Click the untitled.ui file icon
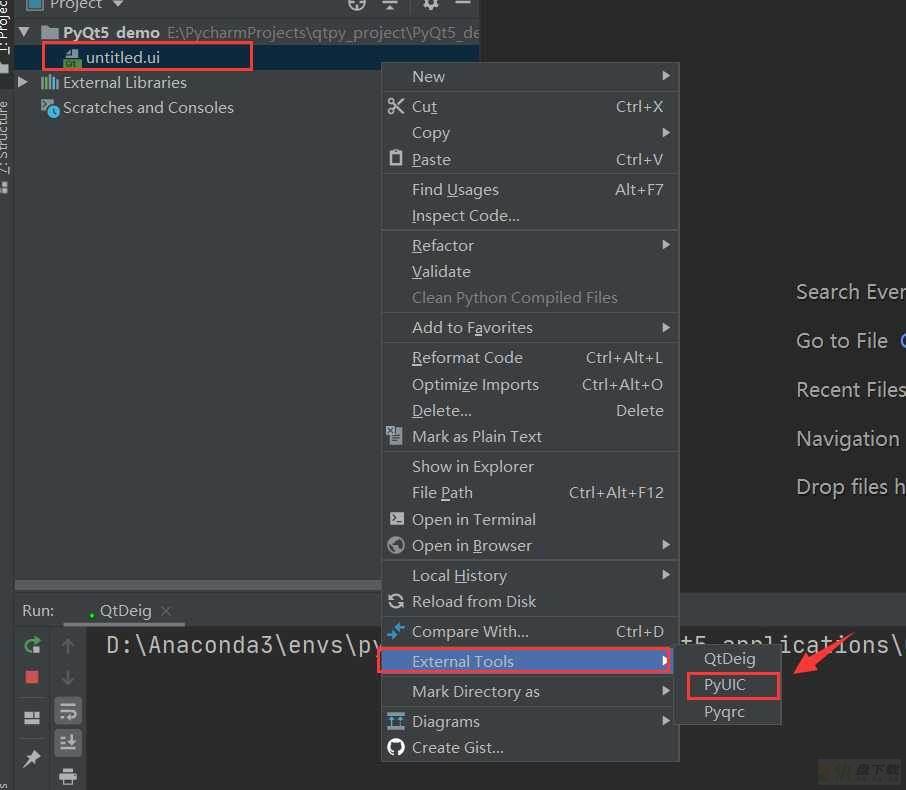The height and width of the screenshot is (790, 906). point(72,58)
